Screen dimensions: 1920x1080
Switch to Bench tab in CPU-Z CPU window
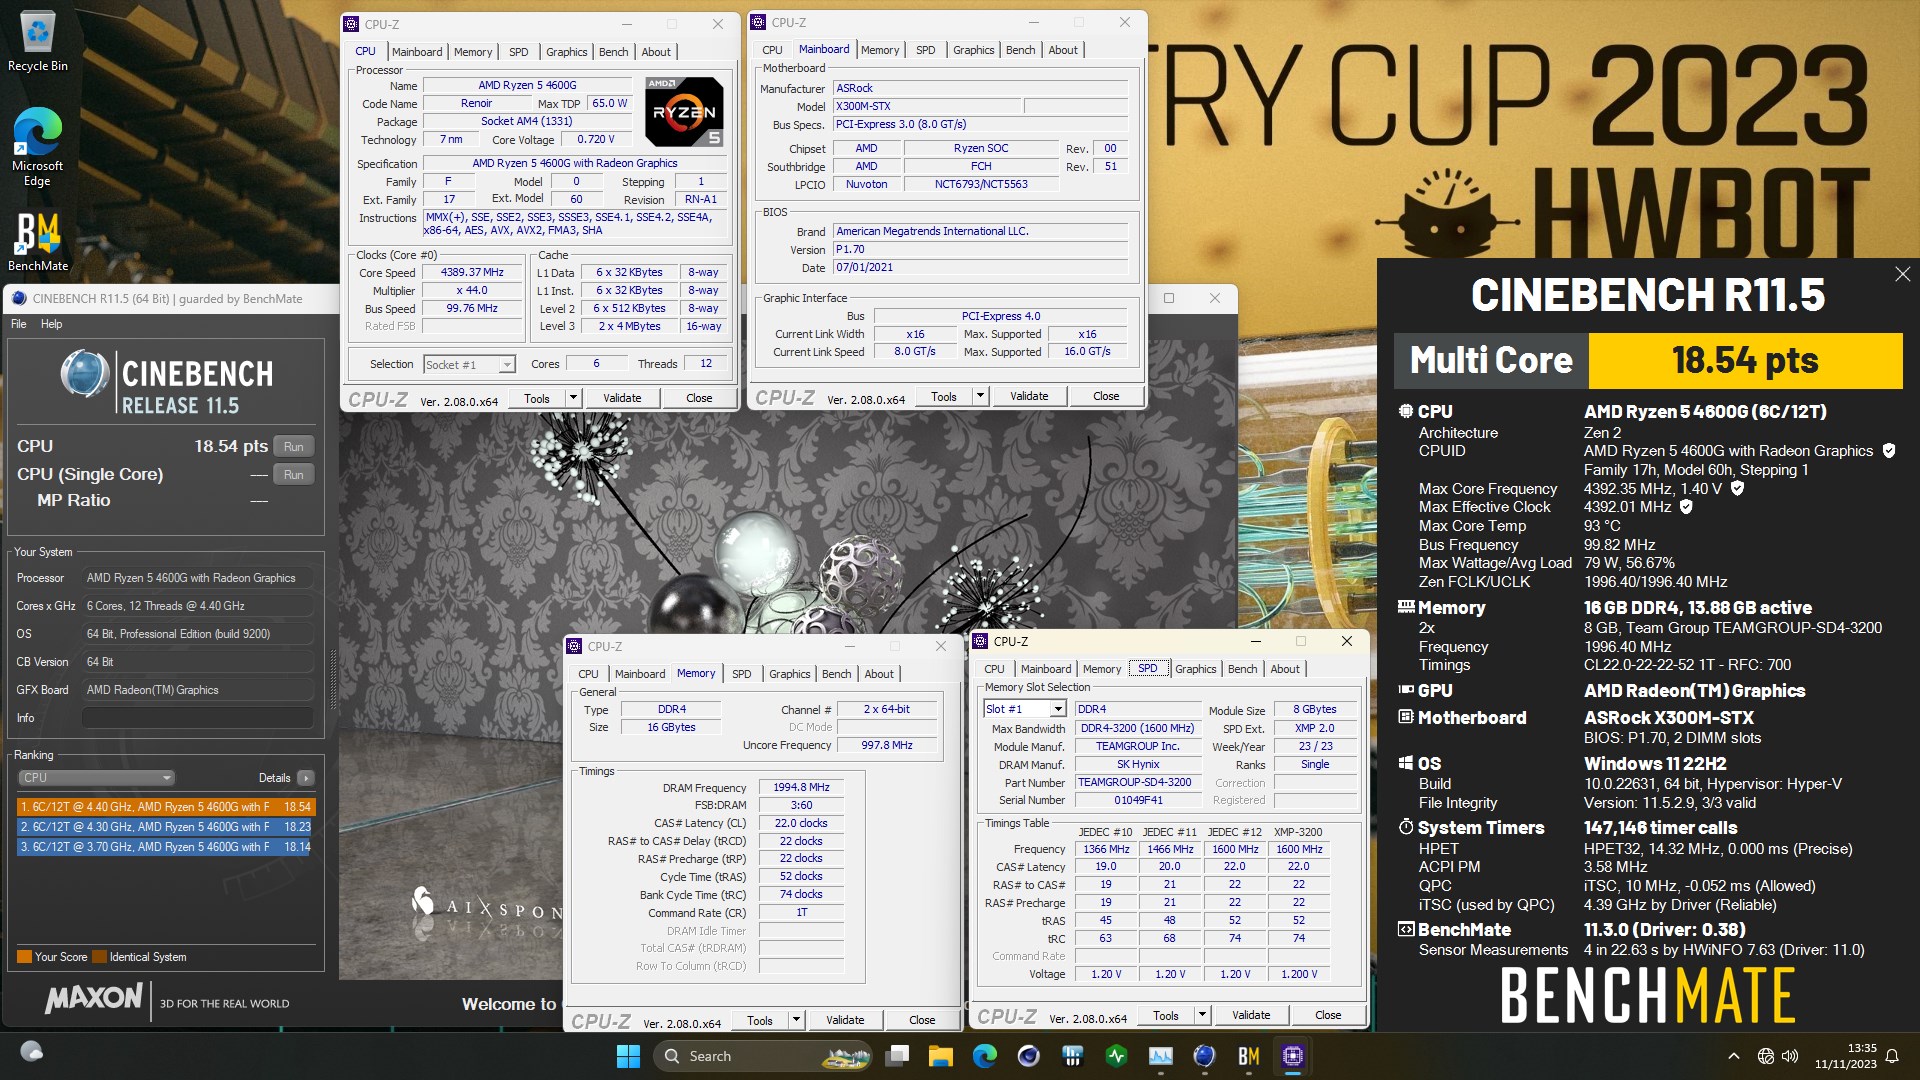click(x=614, y=52)
